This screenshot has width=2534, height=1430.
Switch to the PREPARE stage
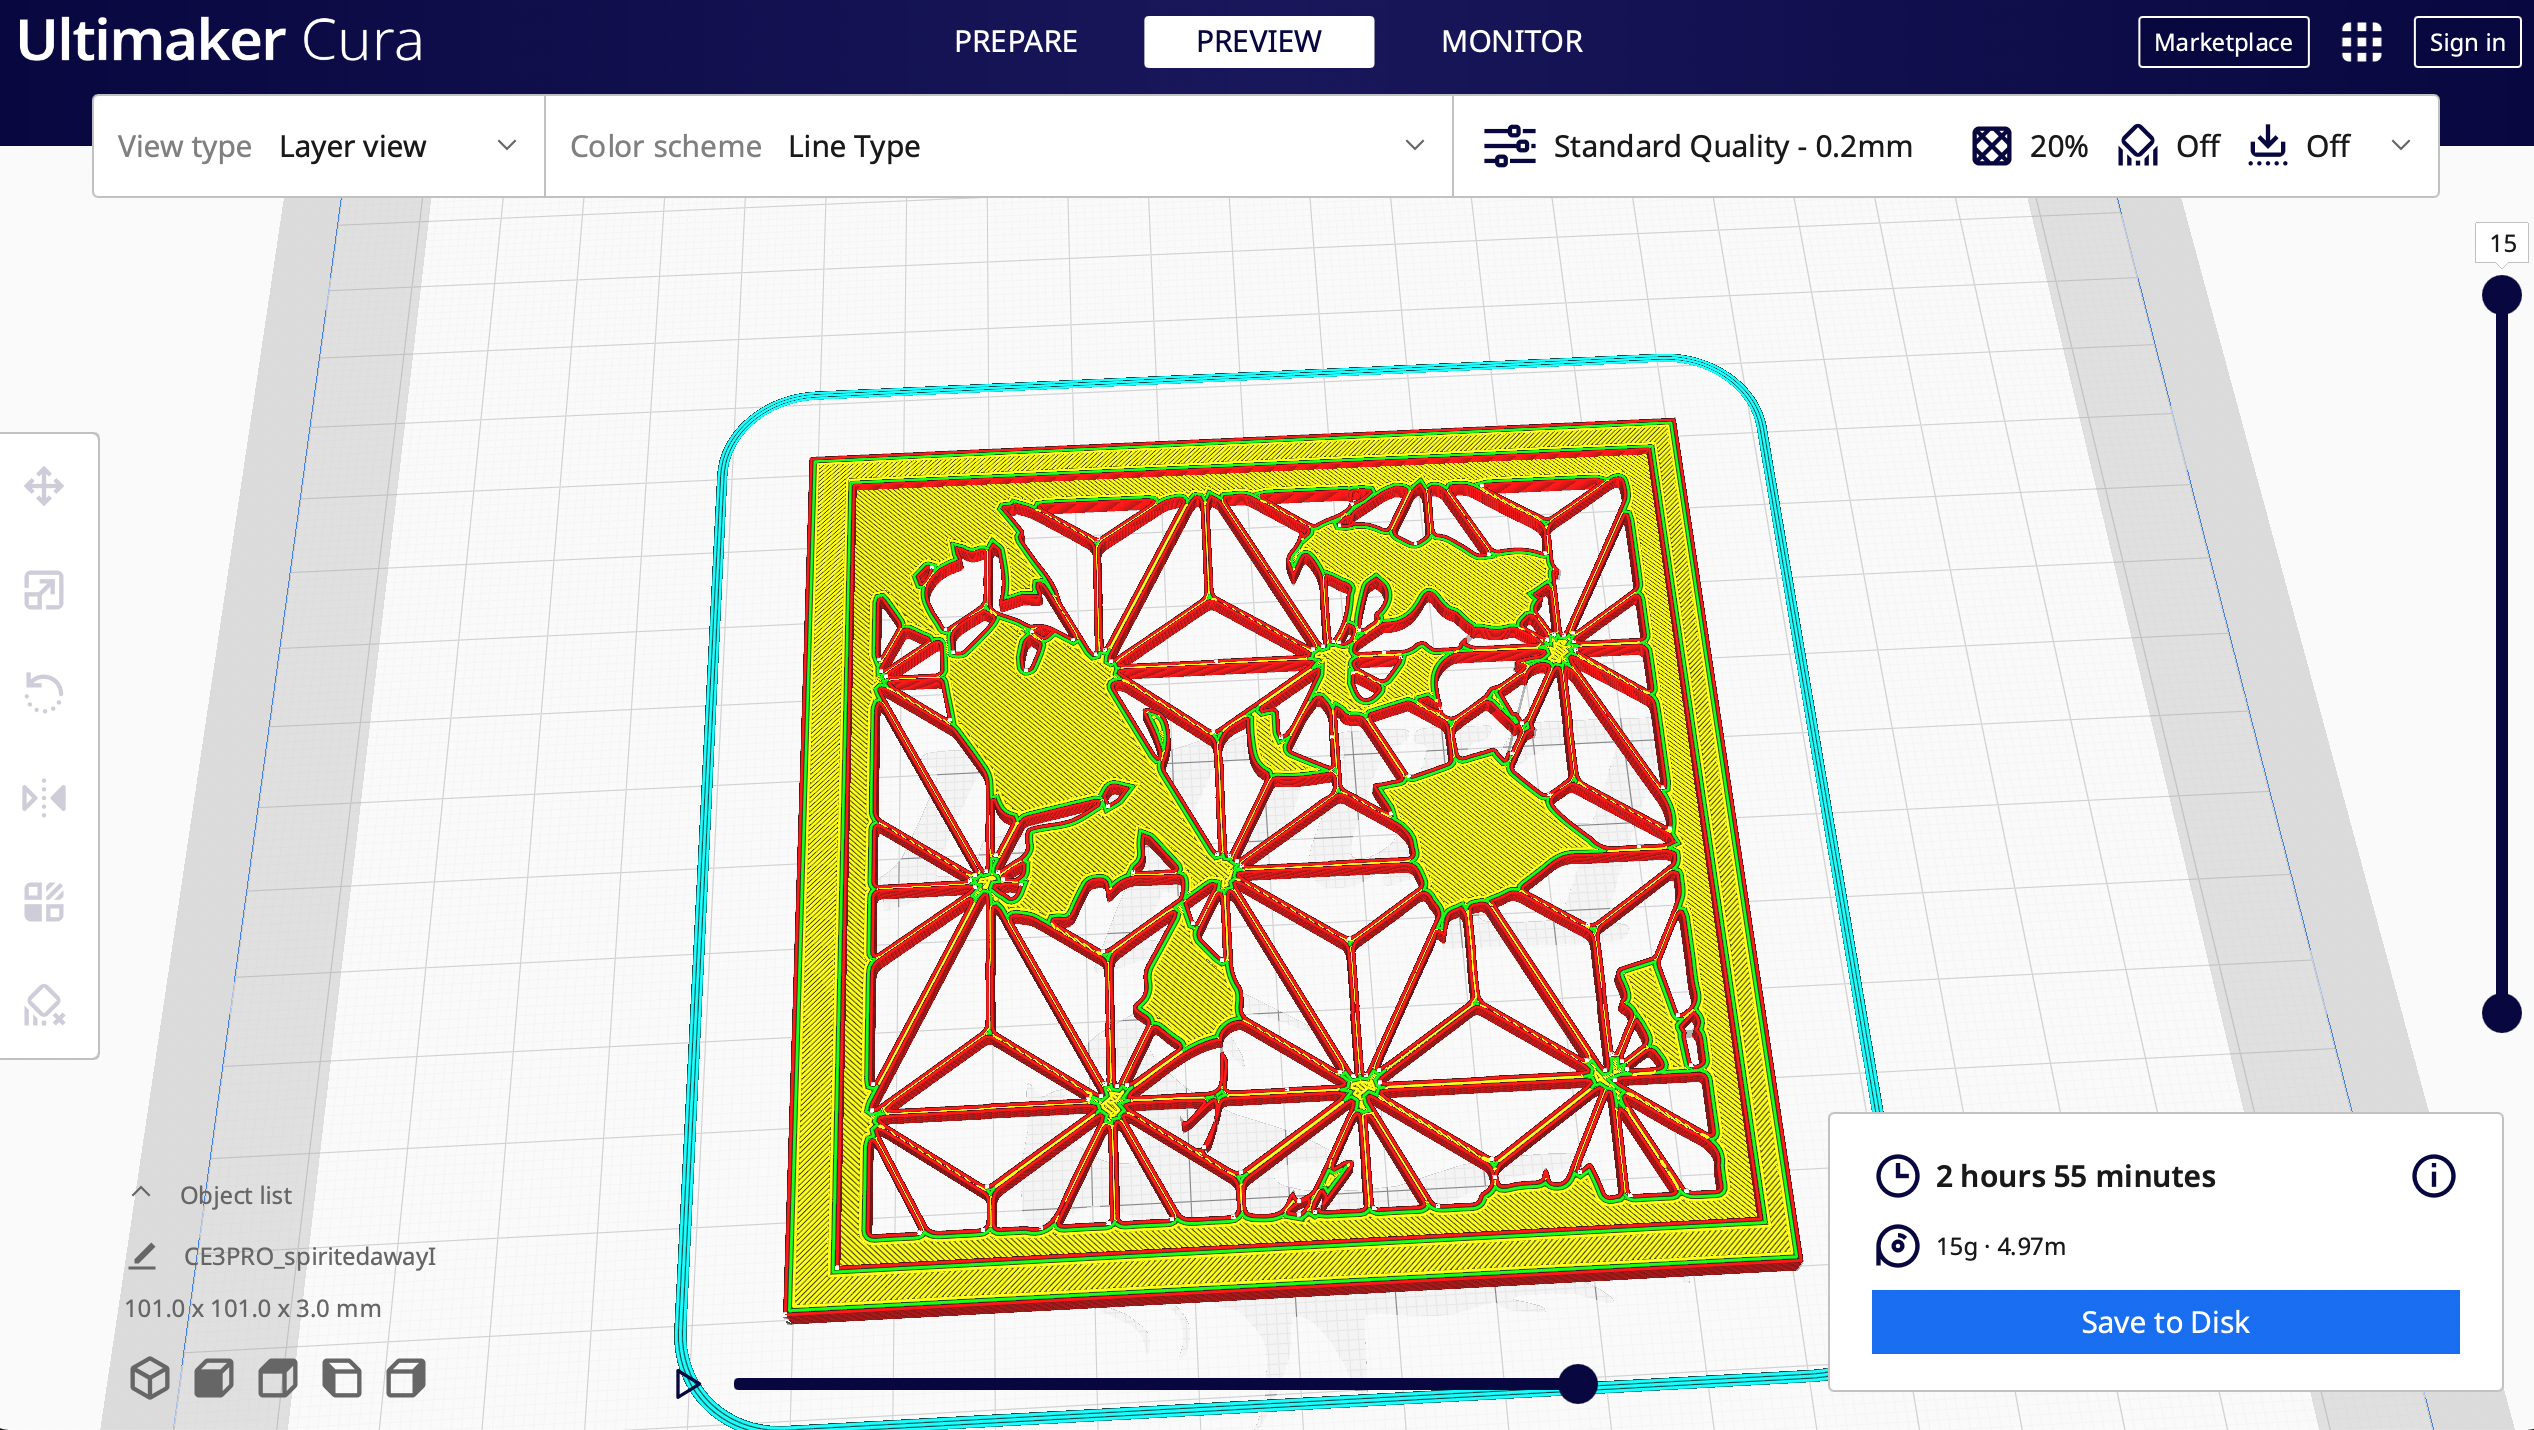pyautogui.click(x=1016, y=42)
